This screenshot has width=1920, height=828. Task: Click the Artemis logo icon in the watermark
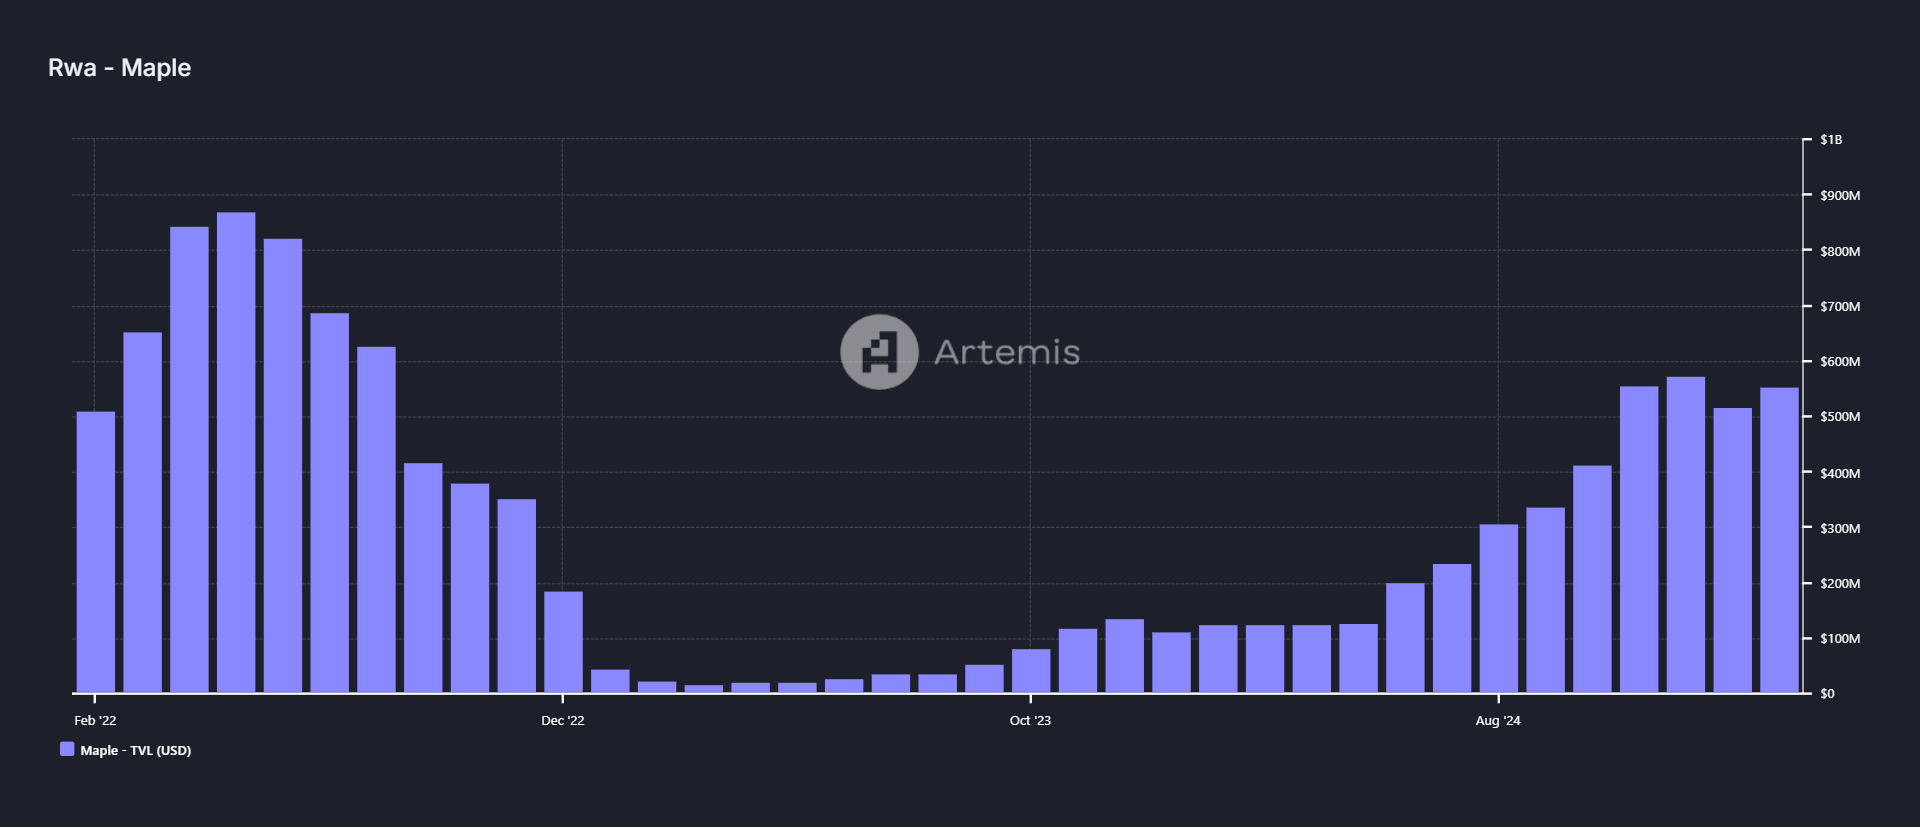coord(879,352)
